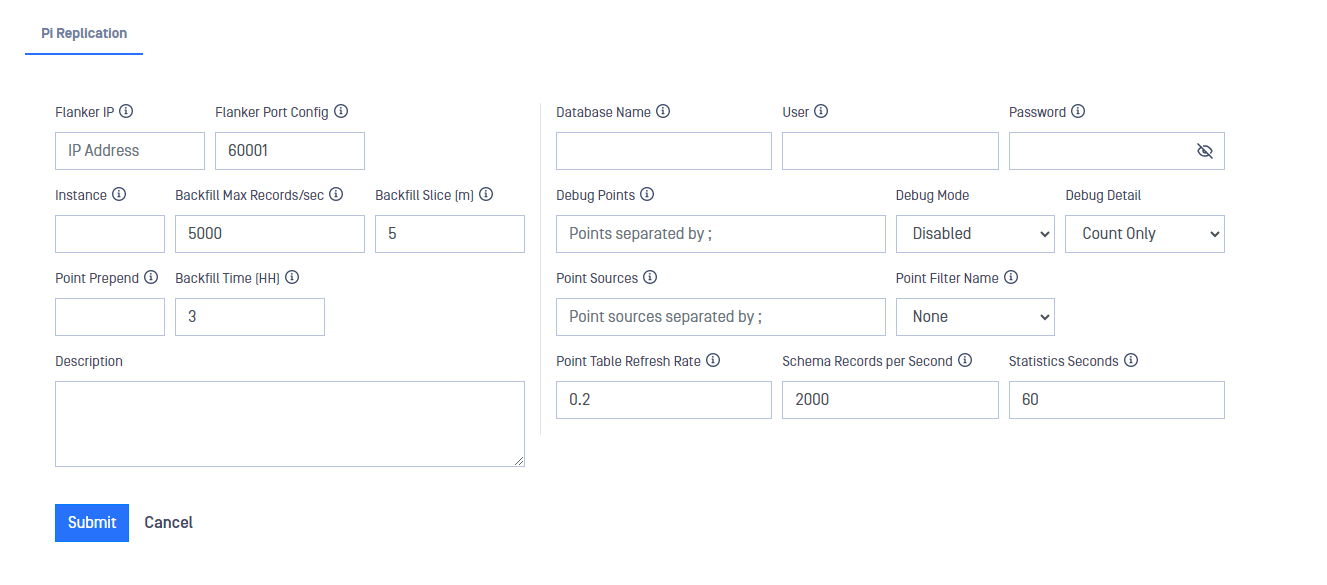Click the info icon beside Backfill Time (HH)
1327x585 pixels.
[293, 278]
